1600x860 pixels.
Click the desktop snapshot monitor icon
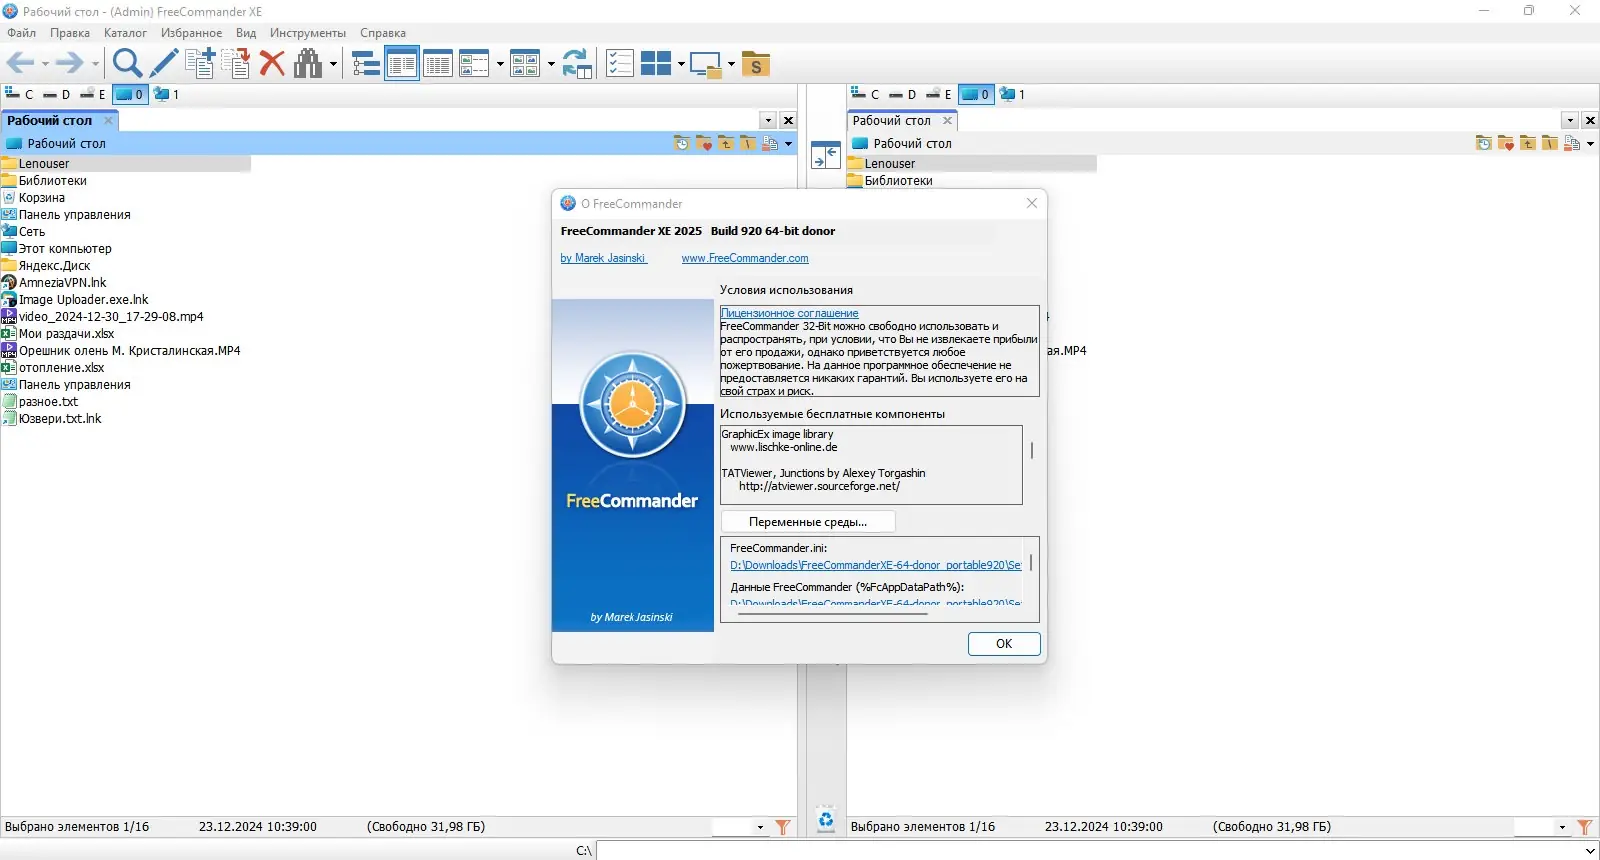pyautogui.click(x=706, y=64)
